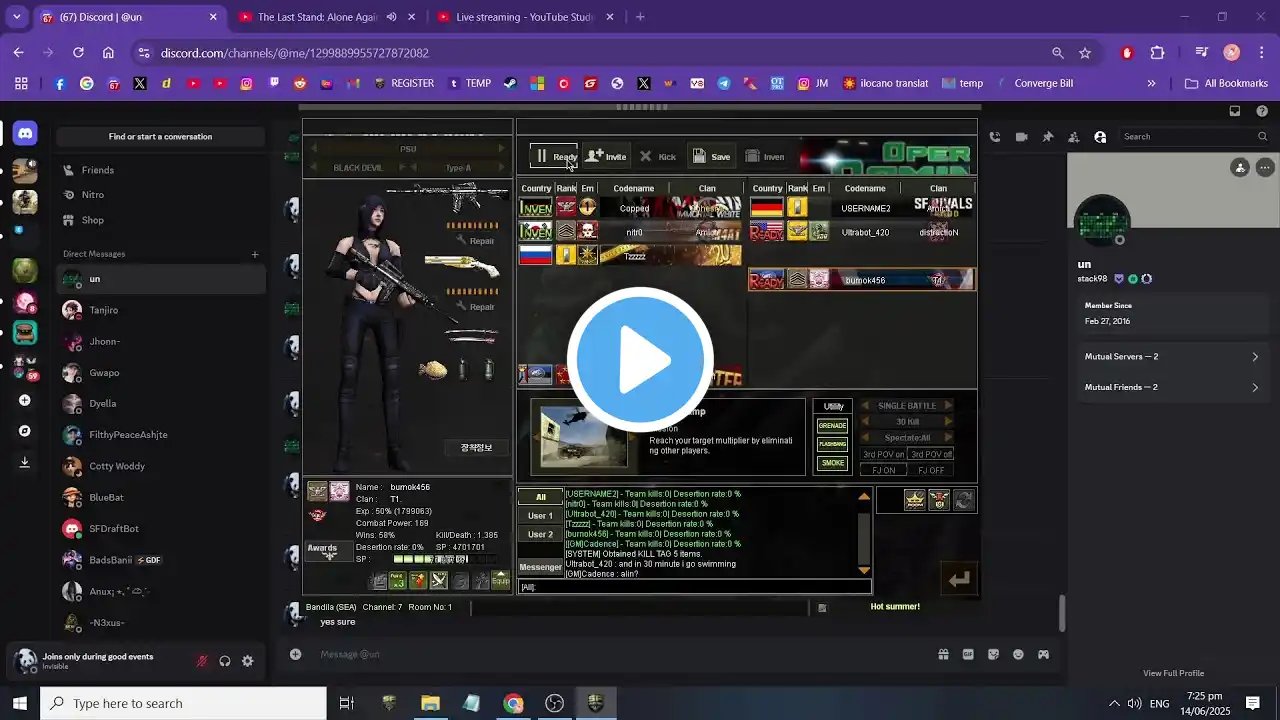This screenshot has height=720, width=1280.
Task: Click the chat area scrollbar
Action: [x=1063, y=613]
